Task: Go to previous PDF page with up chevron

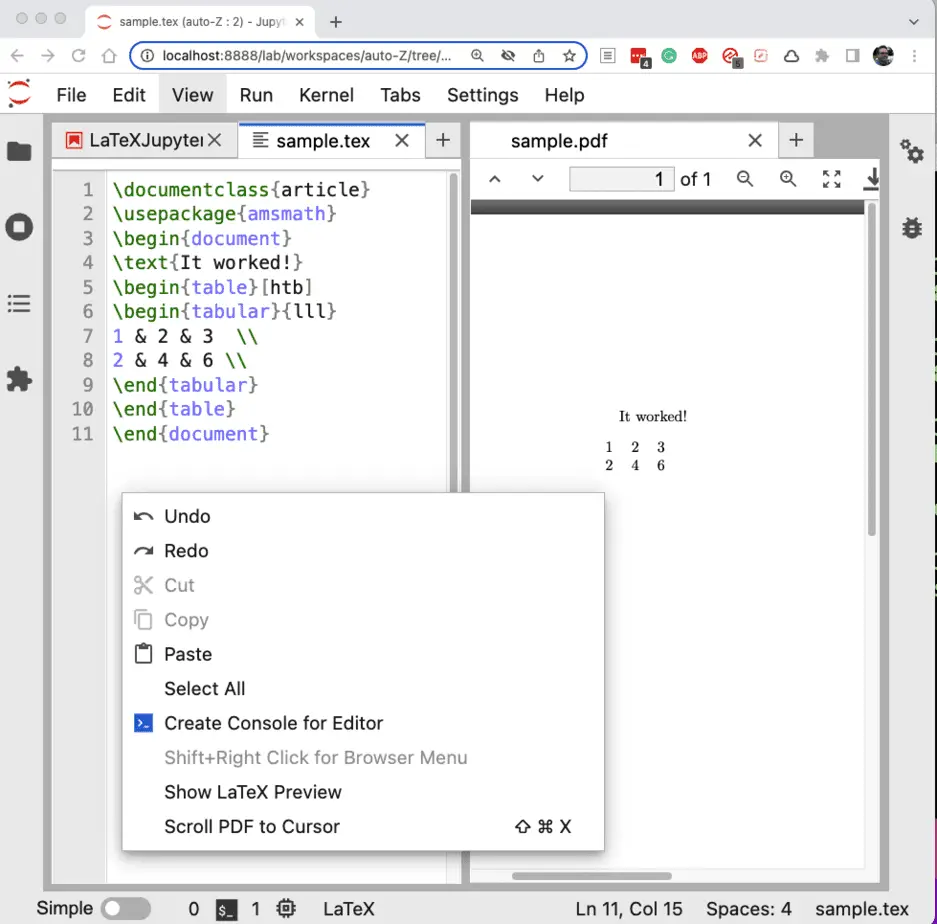Action: coord(494,178)
